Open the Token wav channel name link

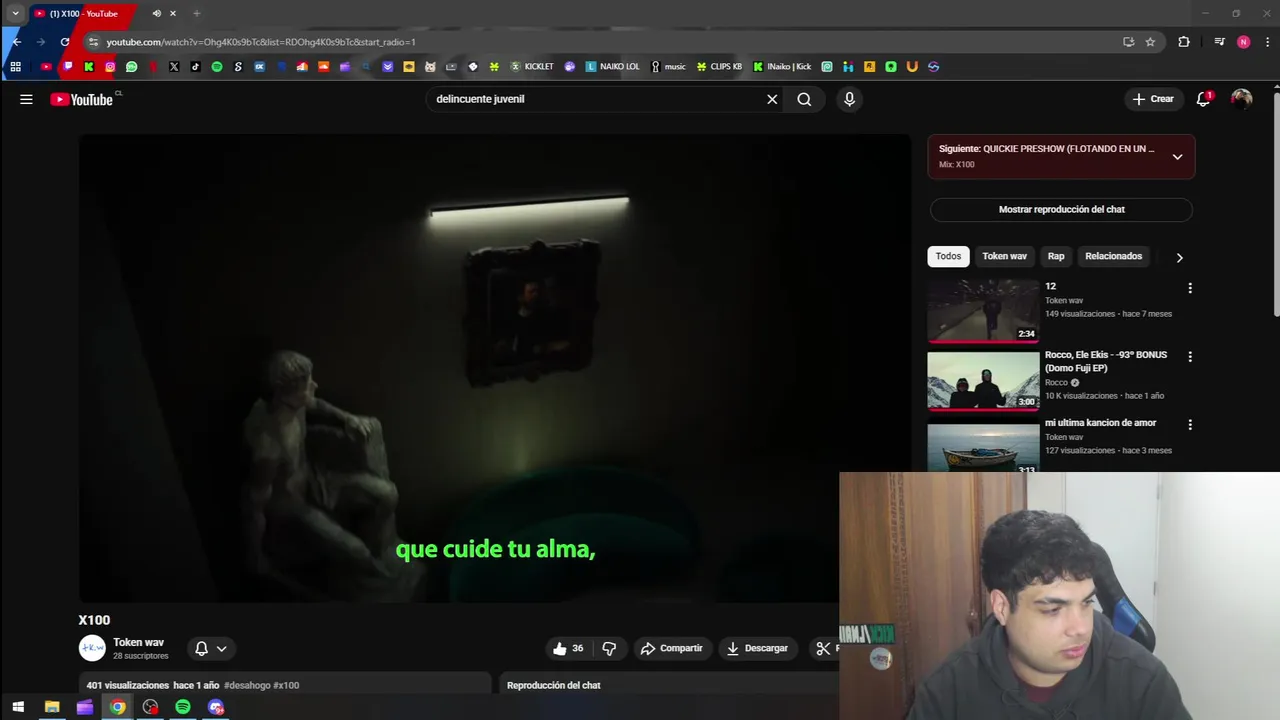138,642
